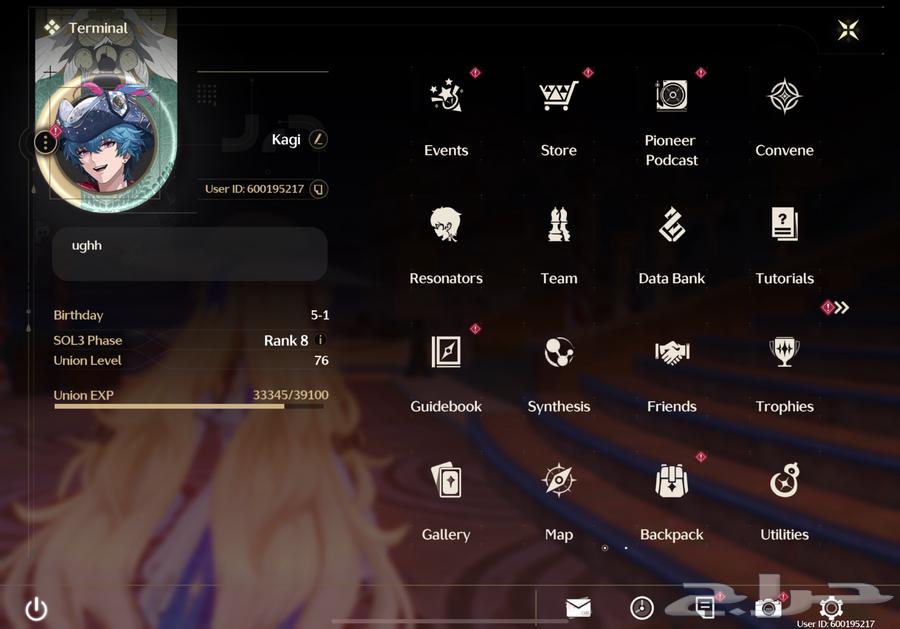Image resolution: width=900 pixels, height=629 pixels.
Task: Open the Store cart icon
Action: tap(558, 98)
